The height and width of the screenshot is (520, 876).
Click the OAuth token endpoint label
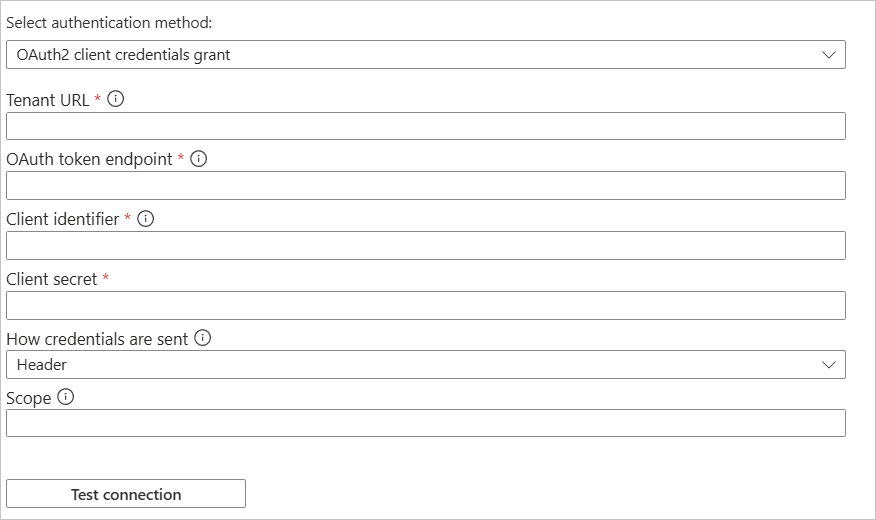(89, 159)
